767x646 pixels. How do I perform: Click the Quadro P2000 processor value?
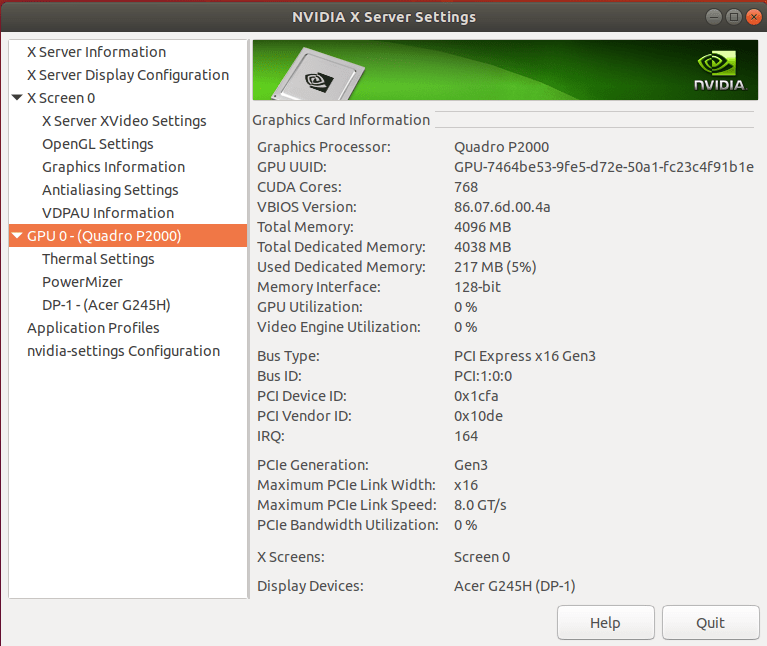[501, 147]
